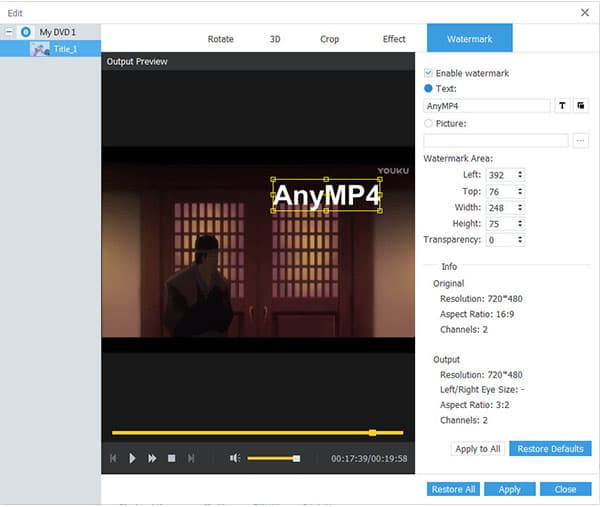The image size is (600, 507).
Task: Click the fast forward button
Action: pos(152,458)
